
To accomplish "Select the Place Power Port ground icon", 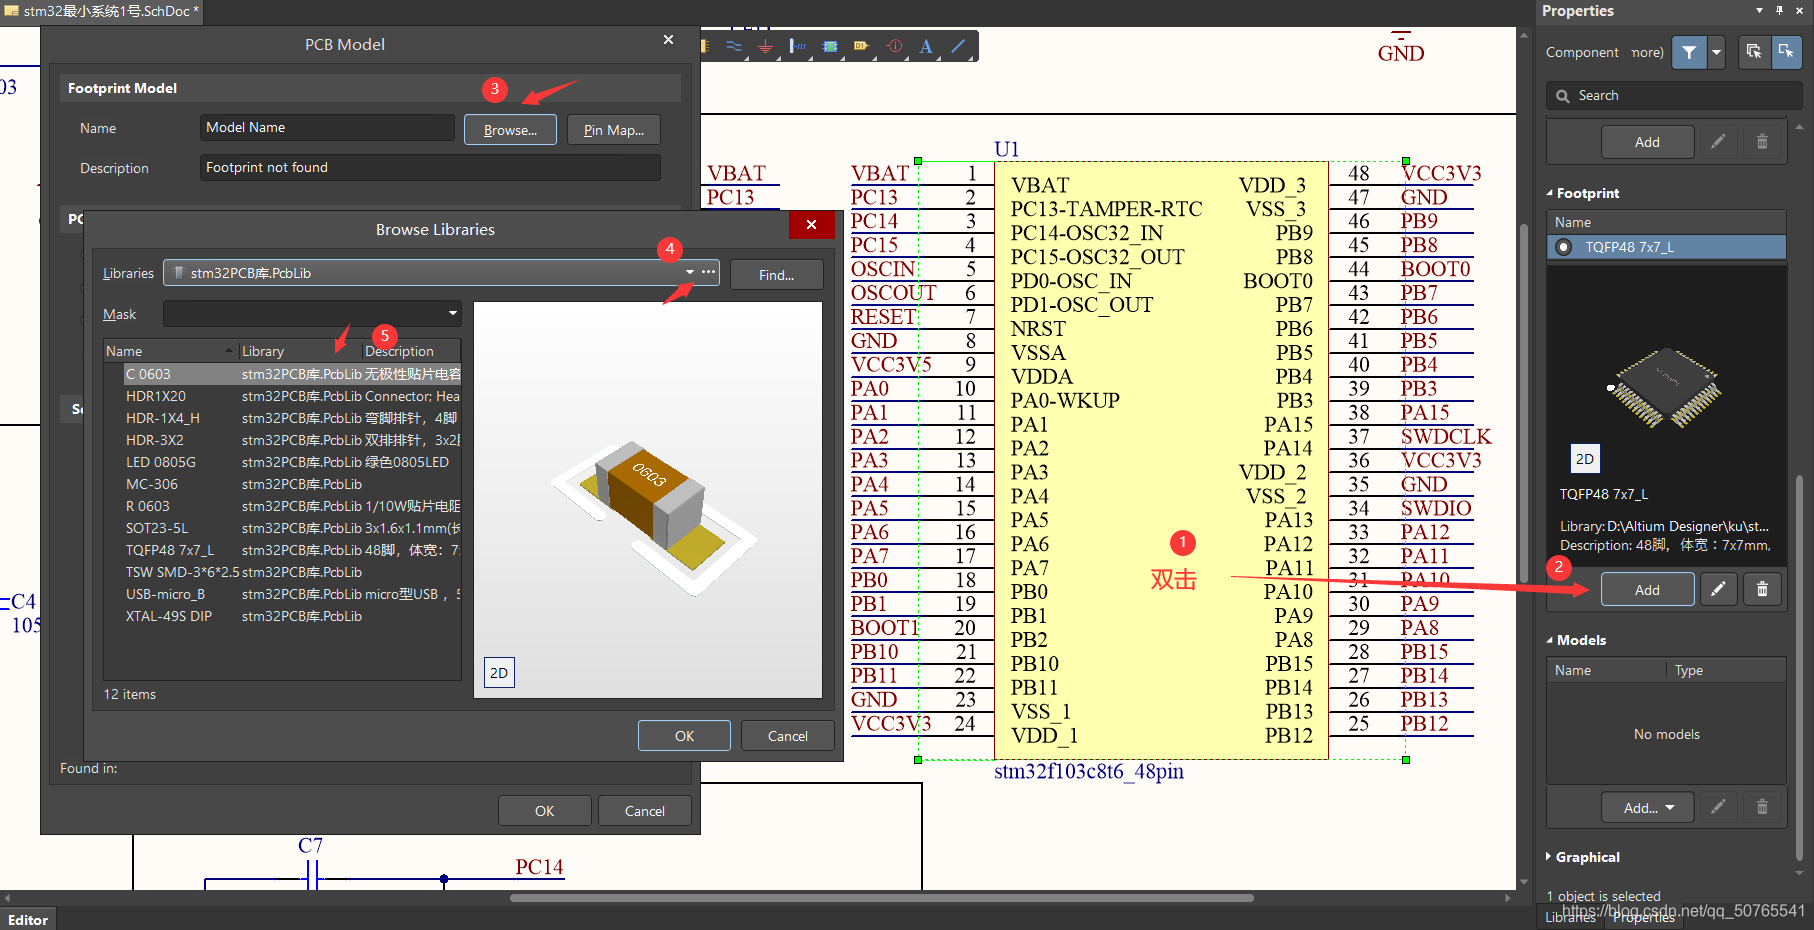I will point(765,46).
